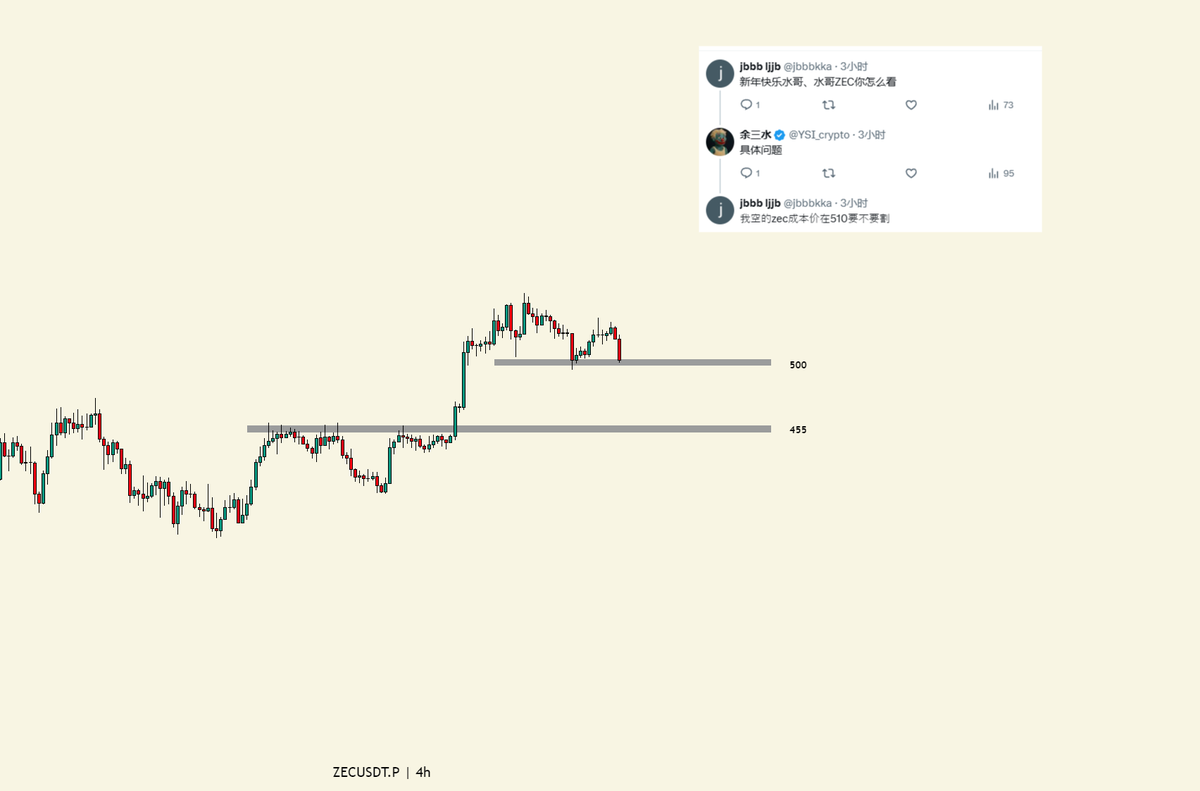Image resolution: width=1200 pixels, height=791 pixels.
Task: Open the @YSI_crypto handle link
Action: pos(819,135)
